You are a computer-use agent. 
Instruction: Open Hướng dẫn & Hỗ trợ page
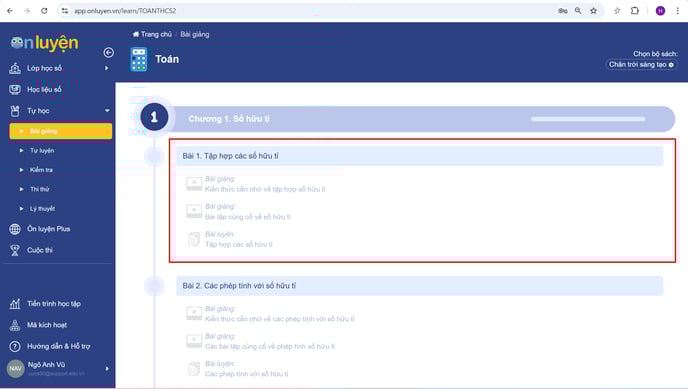tap(59, 346)
